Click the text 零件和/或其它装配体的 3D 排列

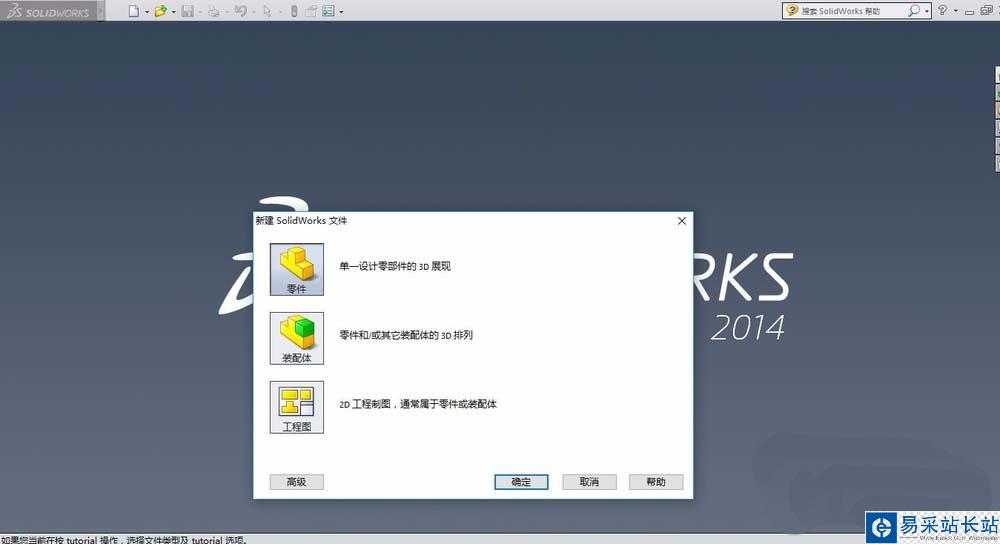point(406,335)
